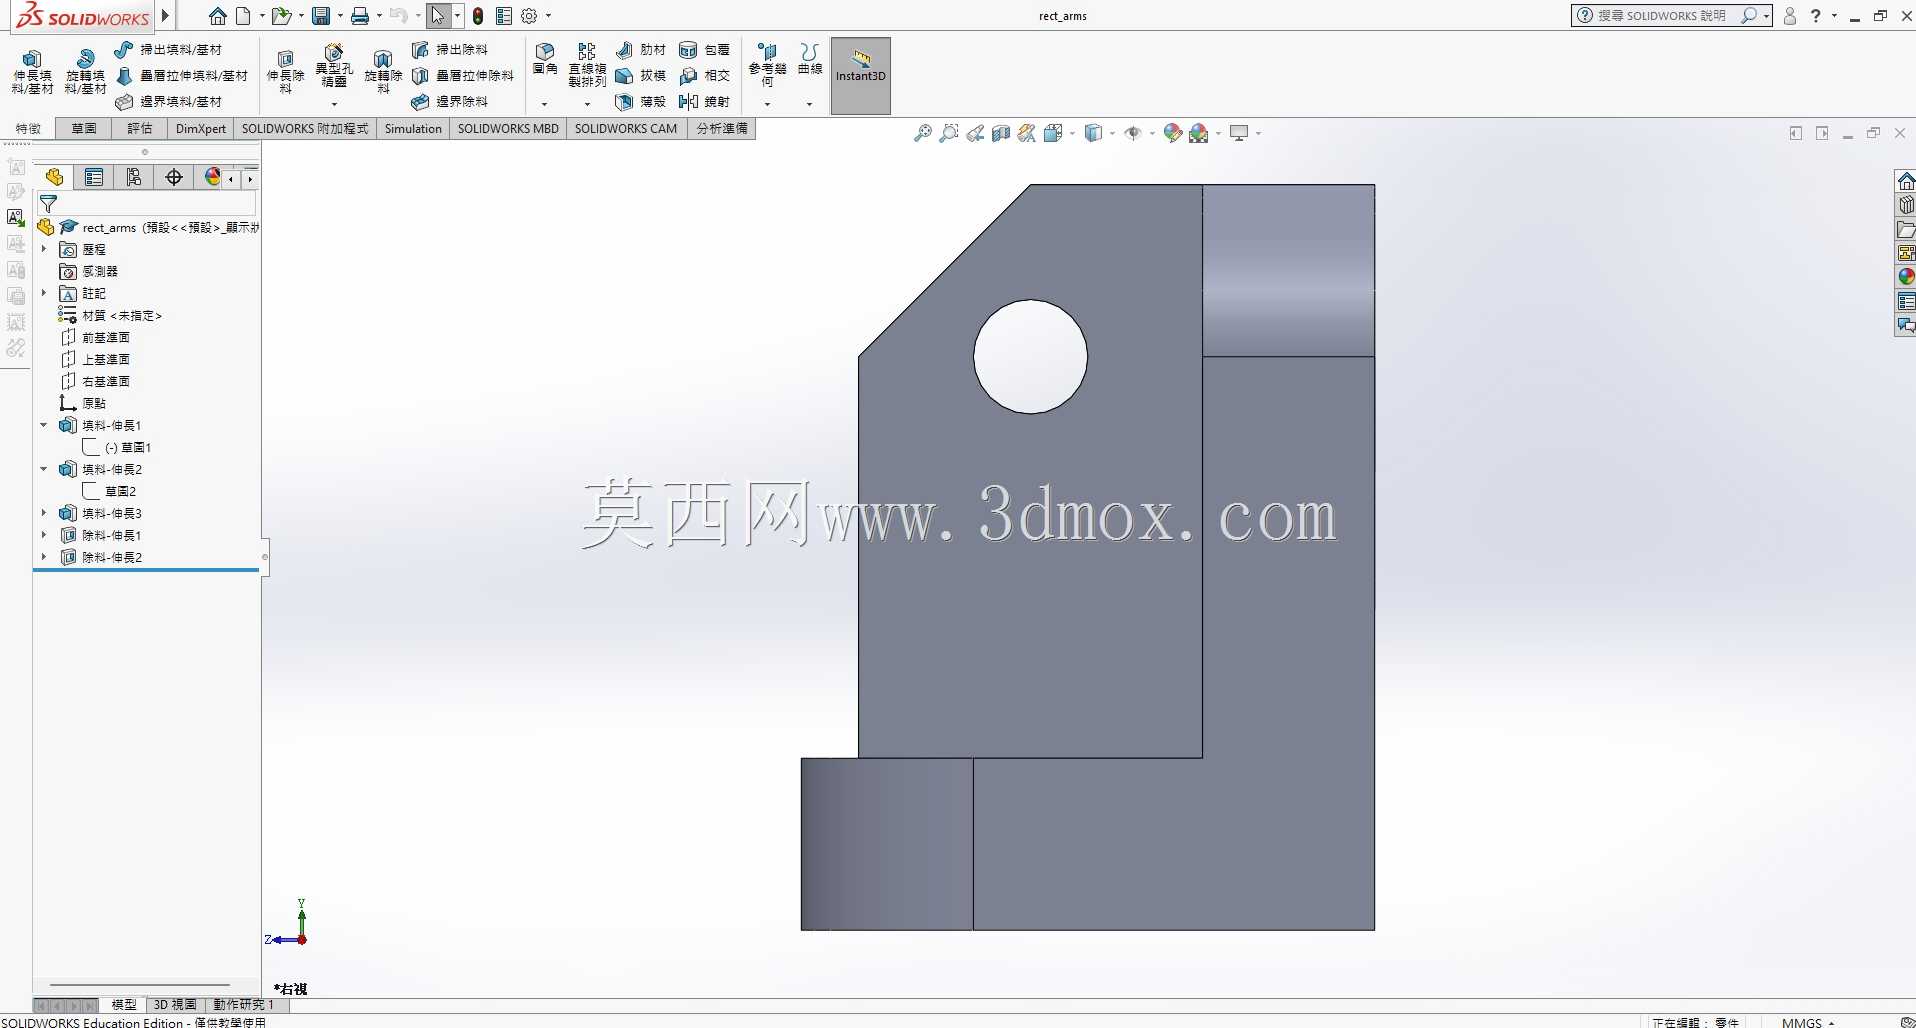The height and width of the screenshot is (1028, 1916).
Task: Select the 疊層拉伸填料/基材 loft boss tool
Action: [181, 76]
